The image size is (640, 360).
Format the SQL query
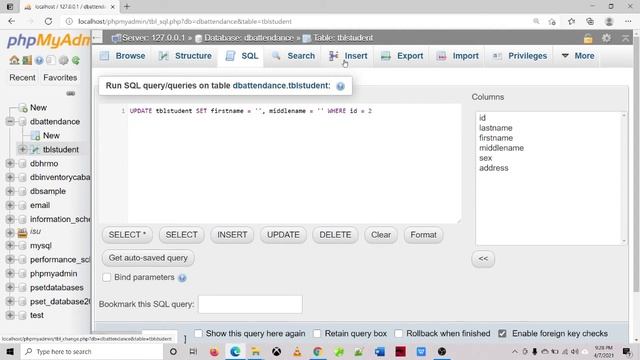tap(423, 235)
